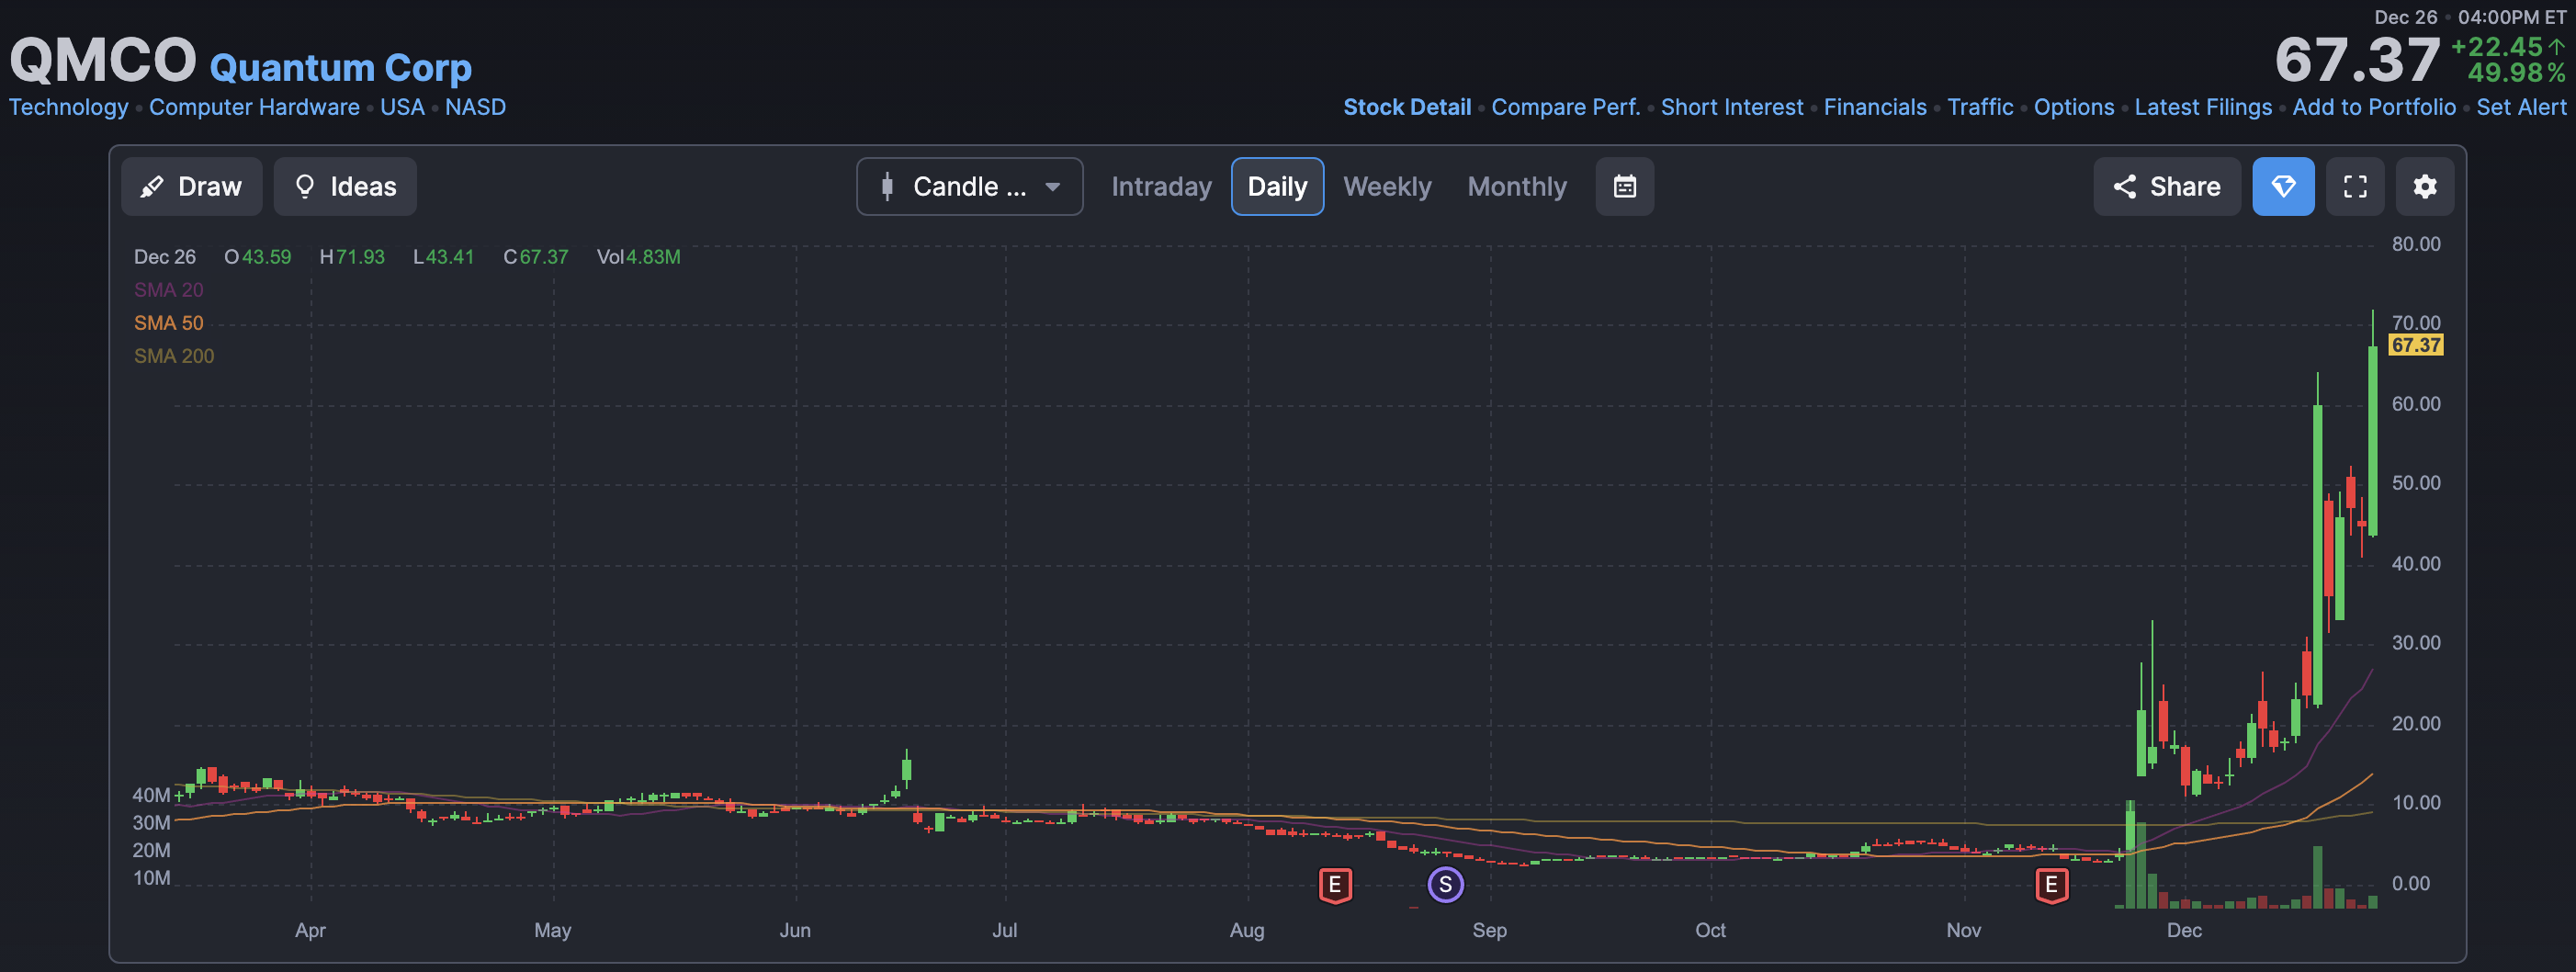Open the Quantum Corp company name link

(x=340, y=67)
